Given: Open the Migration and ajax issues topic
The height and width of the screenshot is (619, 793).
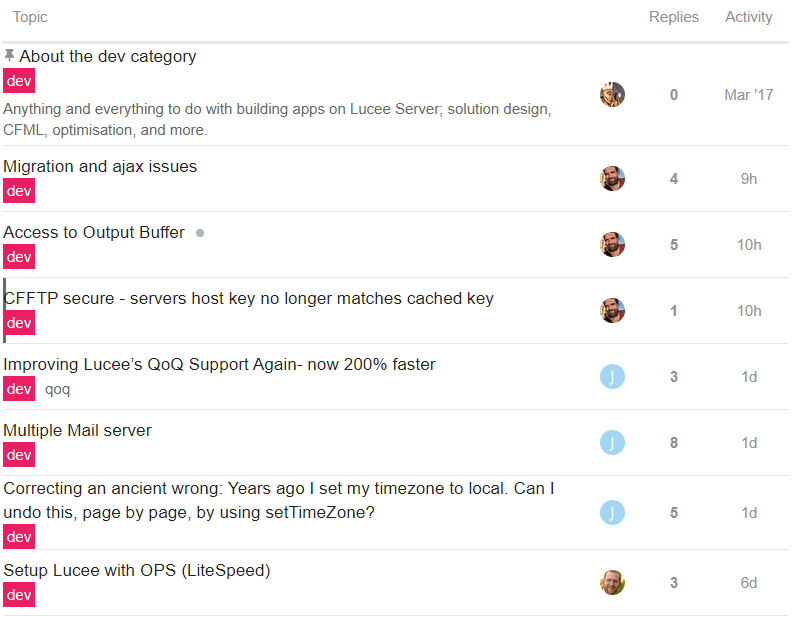Looking at the screenshot, I should [x=100, y=166].
